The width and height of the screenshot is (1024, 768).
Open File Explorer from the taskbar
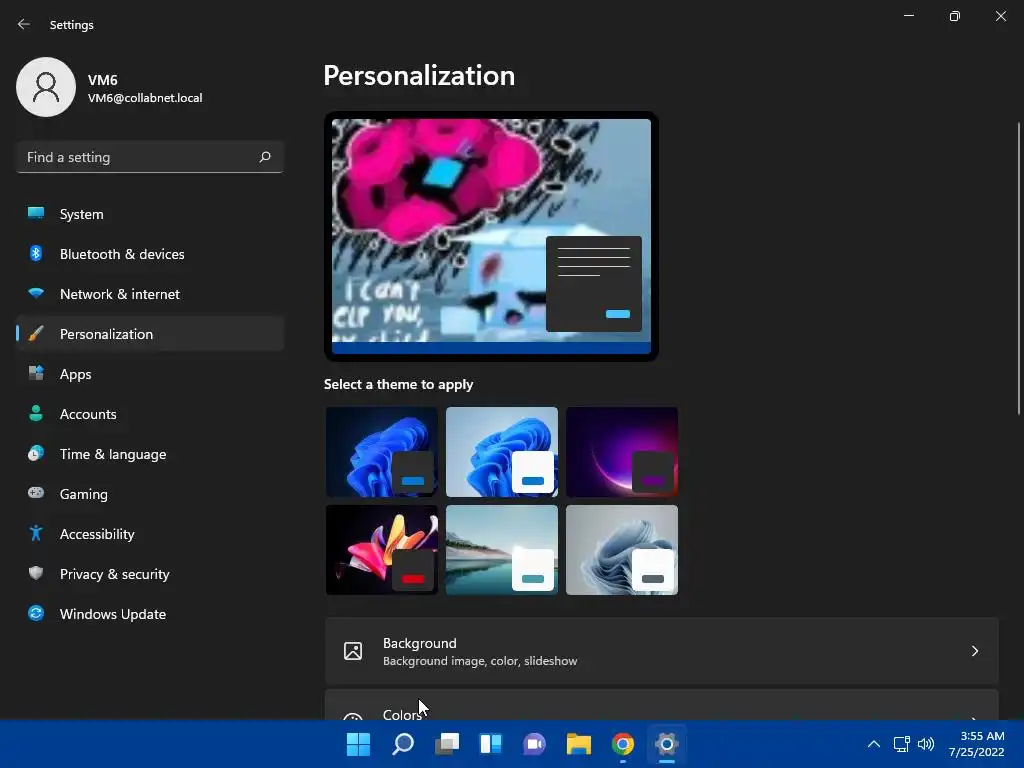point(579,744)
